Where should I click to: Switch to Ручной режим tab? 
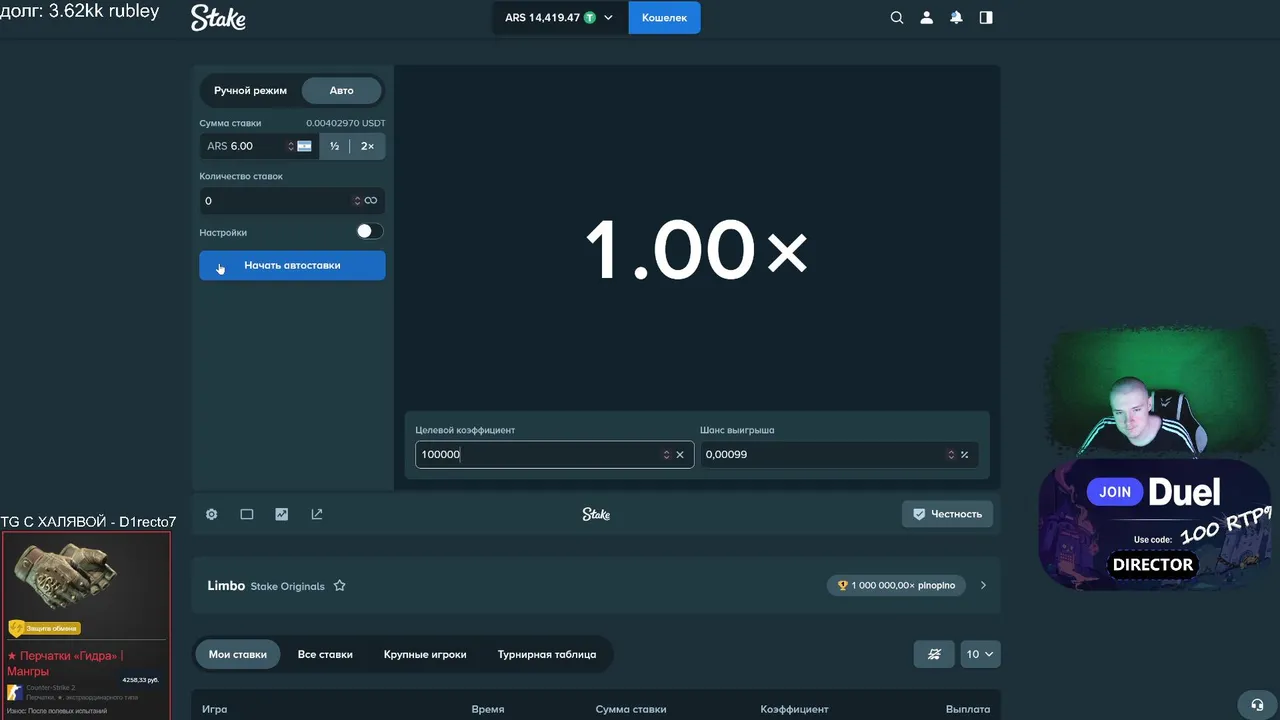tap(250, 90)
